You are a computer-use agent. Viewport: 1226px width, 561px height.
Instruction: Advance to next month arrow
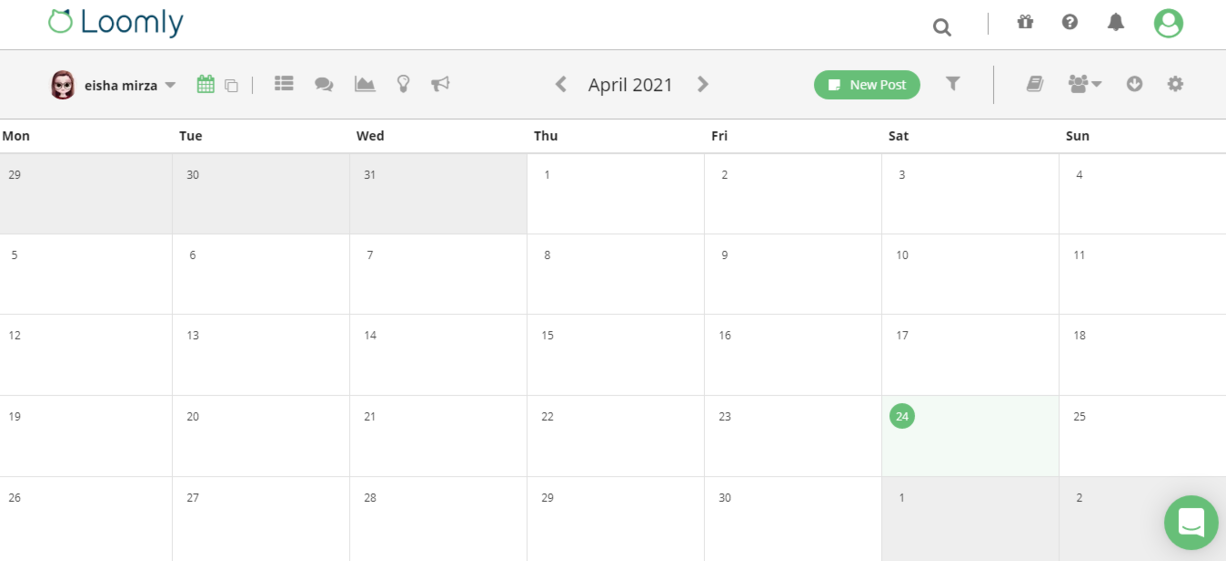[x=703, y=84]
